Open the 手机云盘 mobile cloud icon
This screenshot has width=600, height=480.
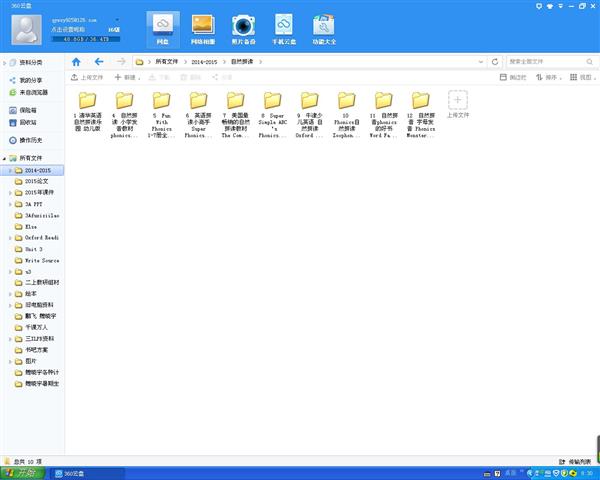tap(282, 28)
